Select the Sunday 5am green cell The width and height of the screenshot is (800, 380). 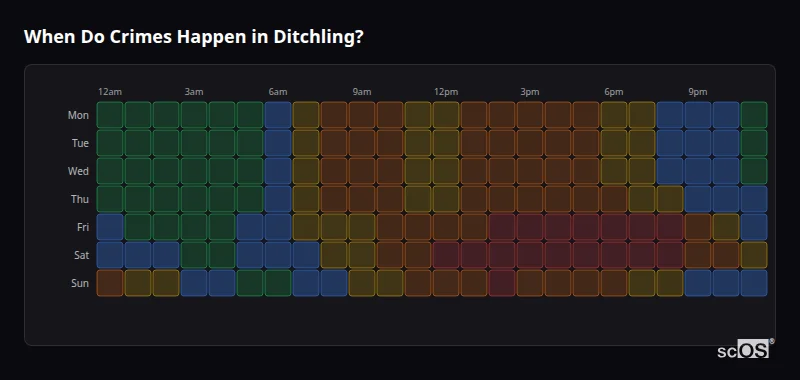click(x=250, y=283)
